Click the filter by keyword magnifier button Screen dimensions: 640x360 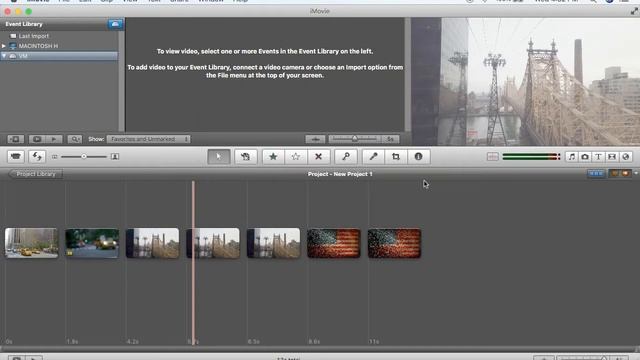(x=75, y=139)
